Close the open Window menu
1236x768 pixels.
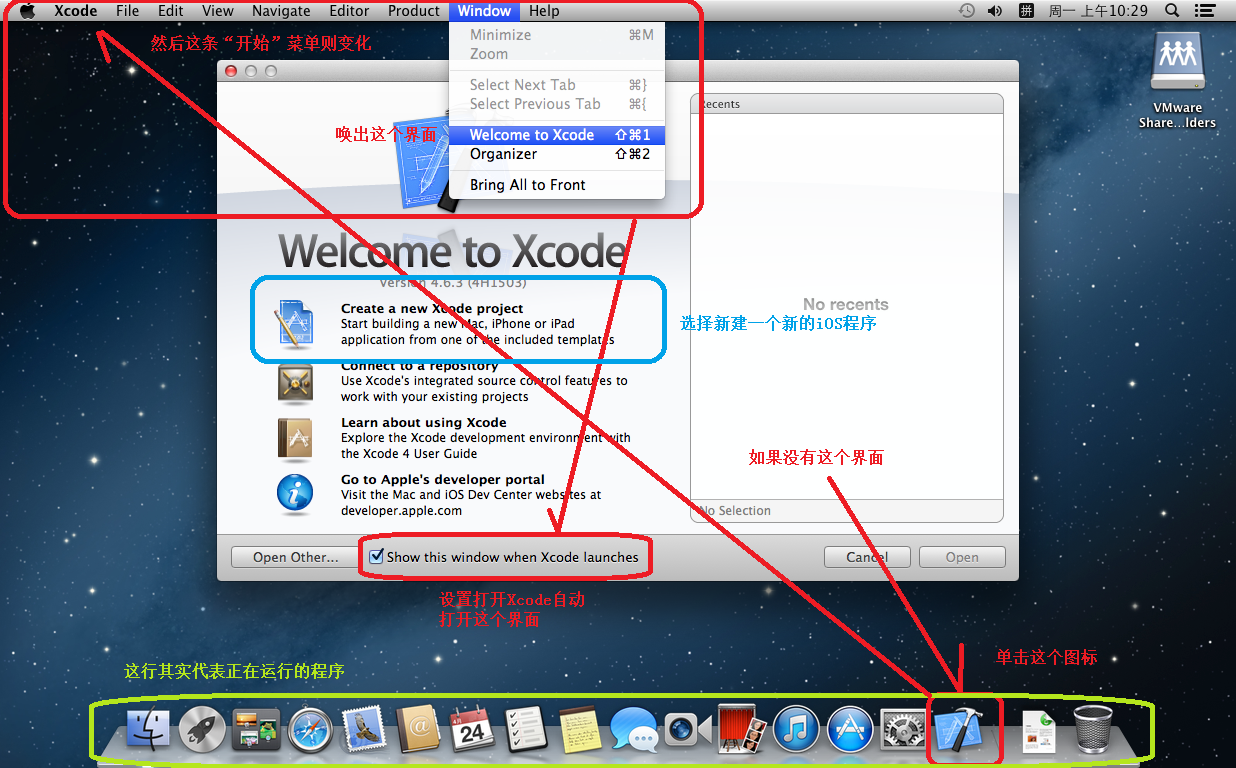[484, 11]
